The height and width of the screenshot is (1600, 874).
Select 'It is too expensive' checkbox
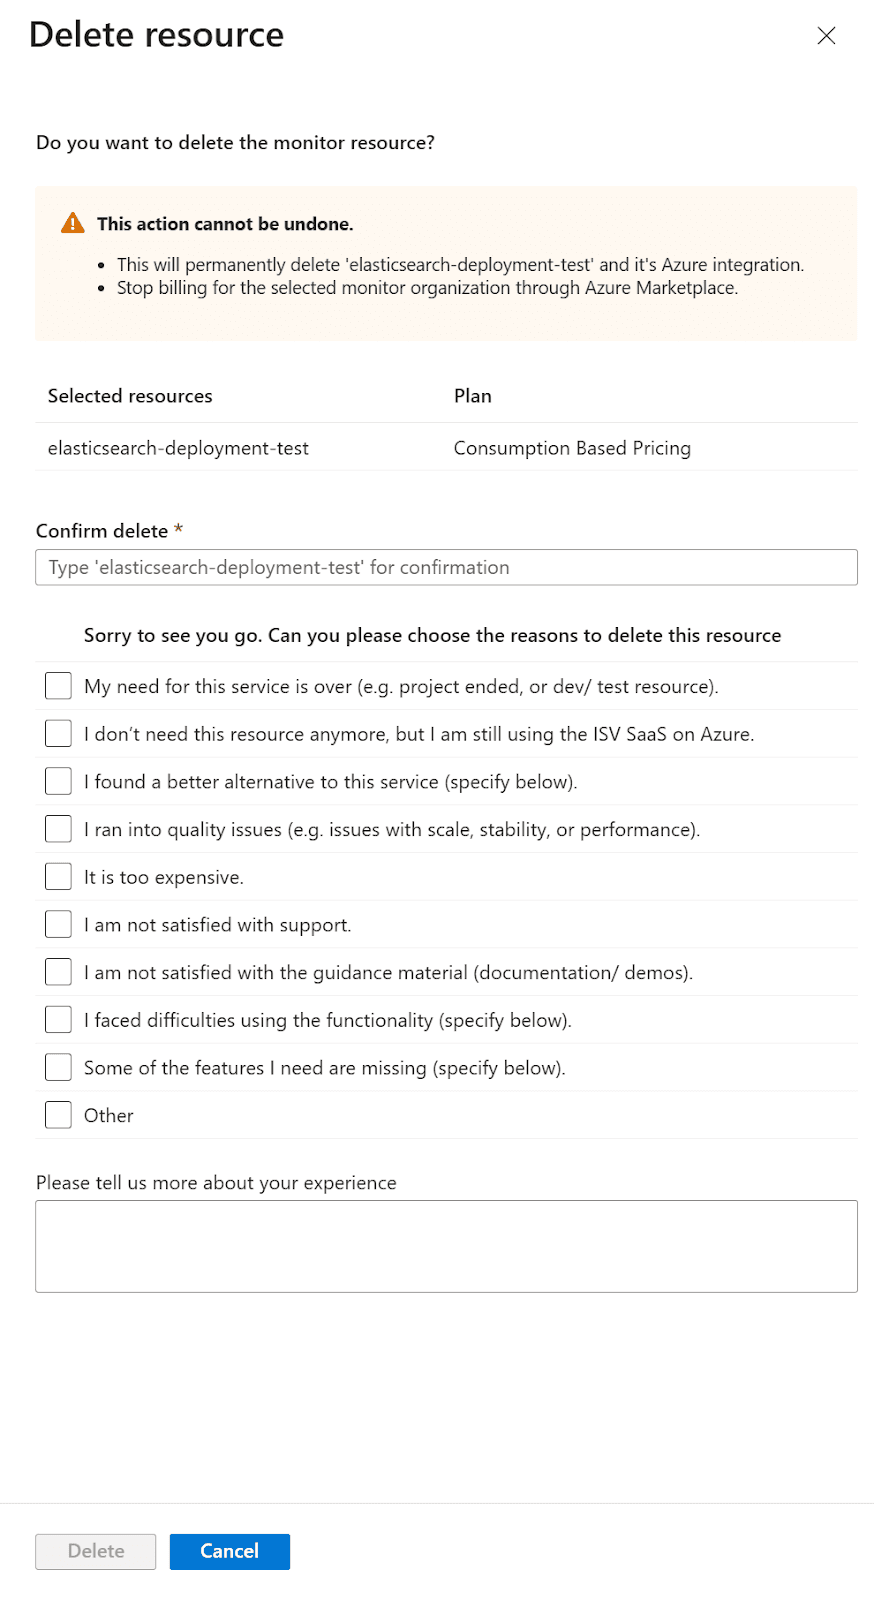click(x=57, y=875)
